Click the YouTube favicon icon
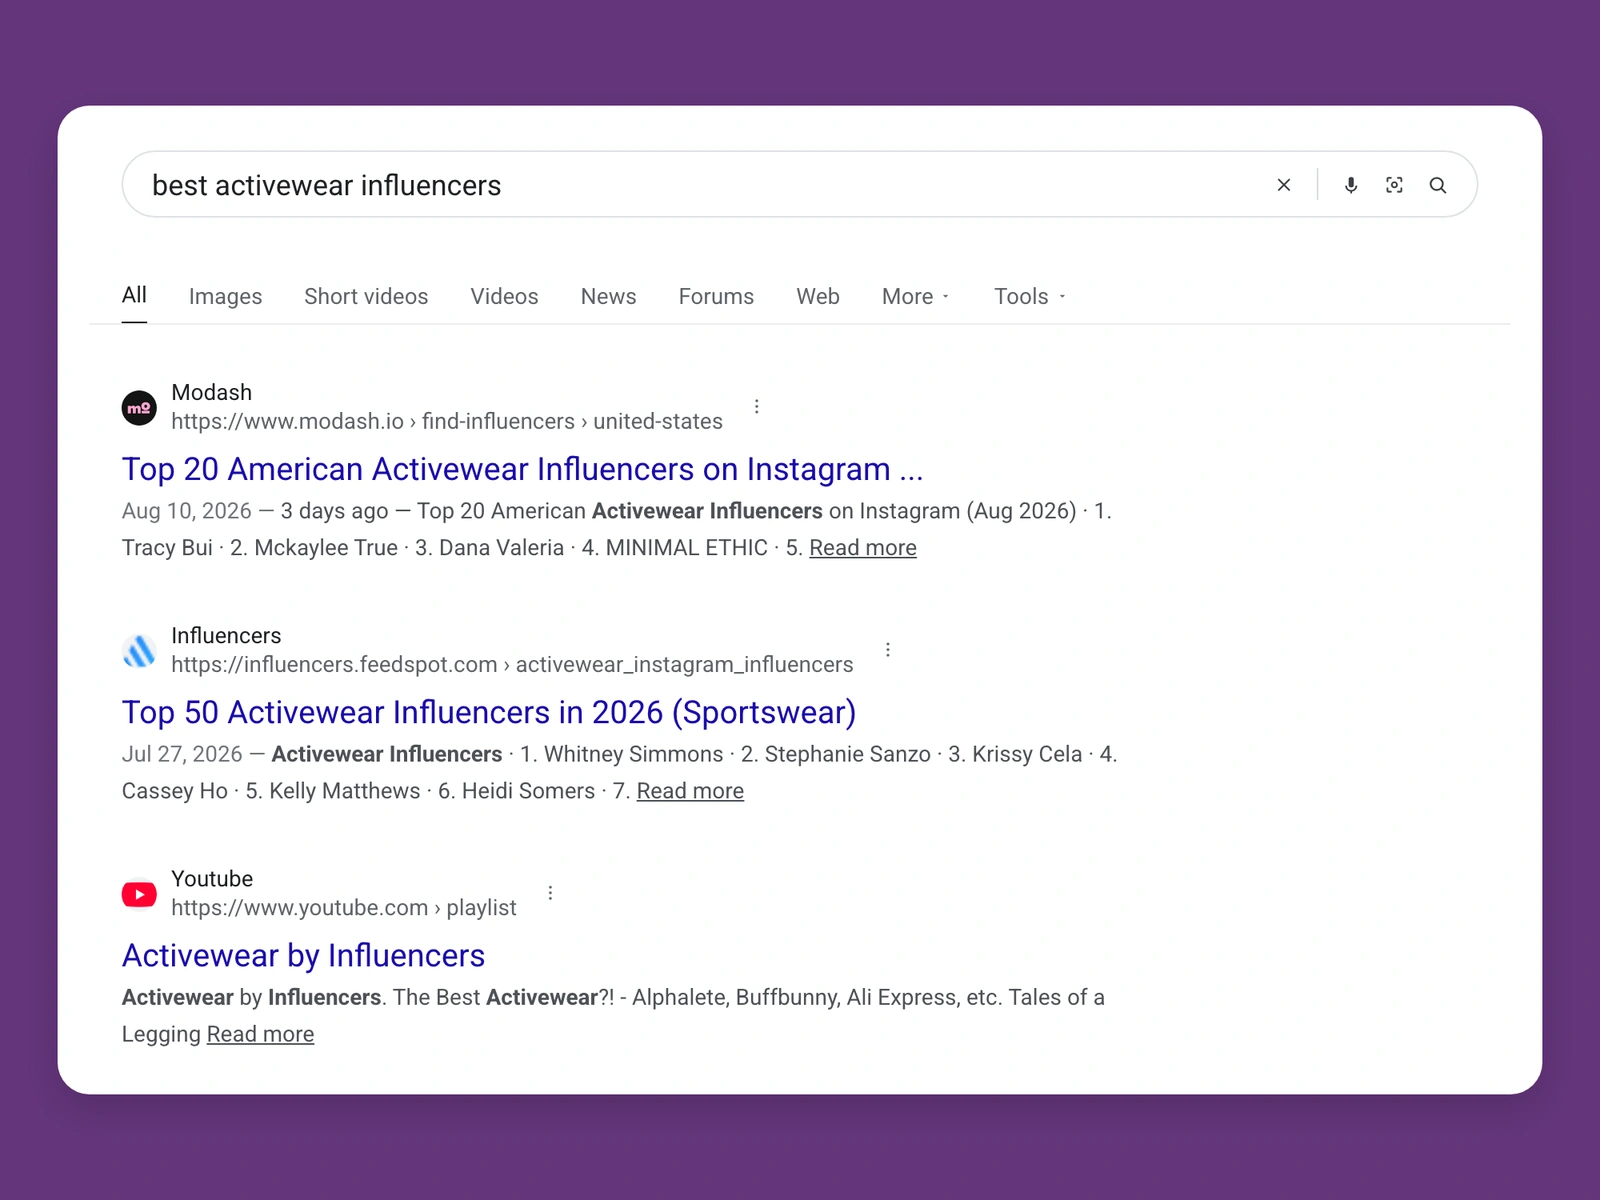 click(x=139, y=894)
